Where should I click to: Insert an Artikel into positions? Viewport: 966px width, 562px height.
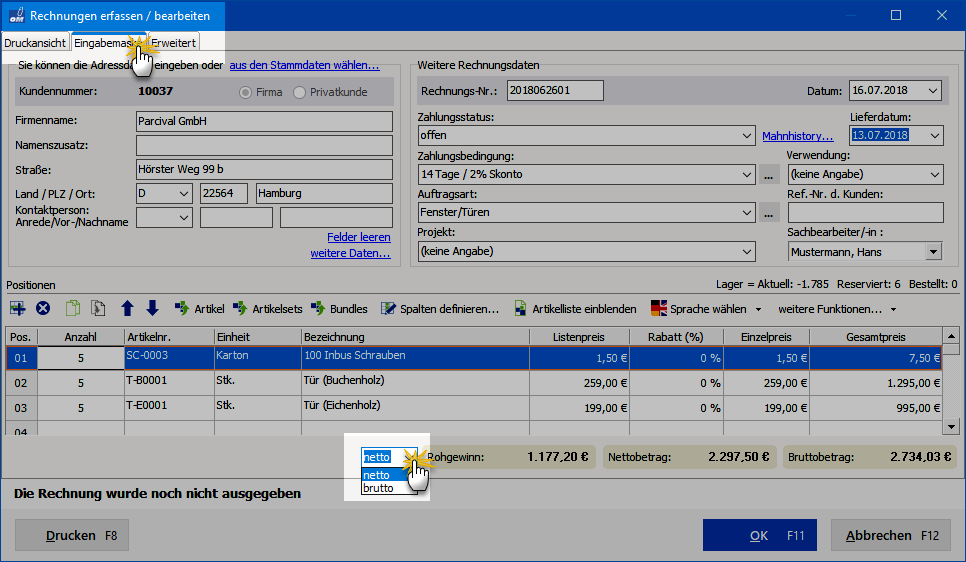tap(200, 309)
